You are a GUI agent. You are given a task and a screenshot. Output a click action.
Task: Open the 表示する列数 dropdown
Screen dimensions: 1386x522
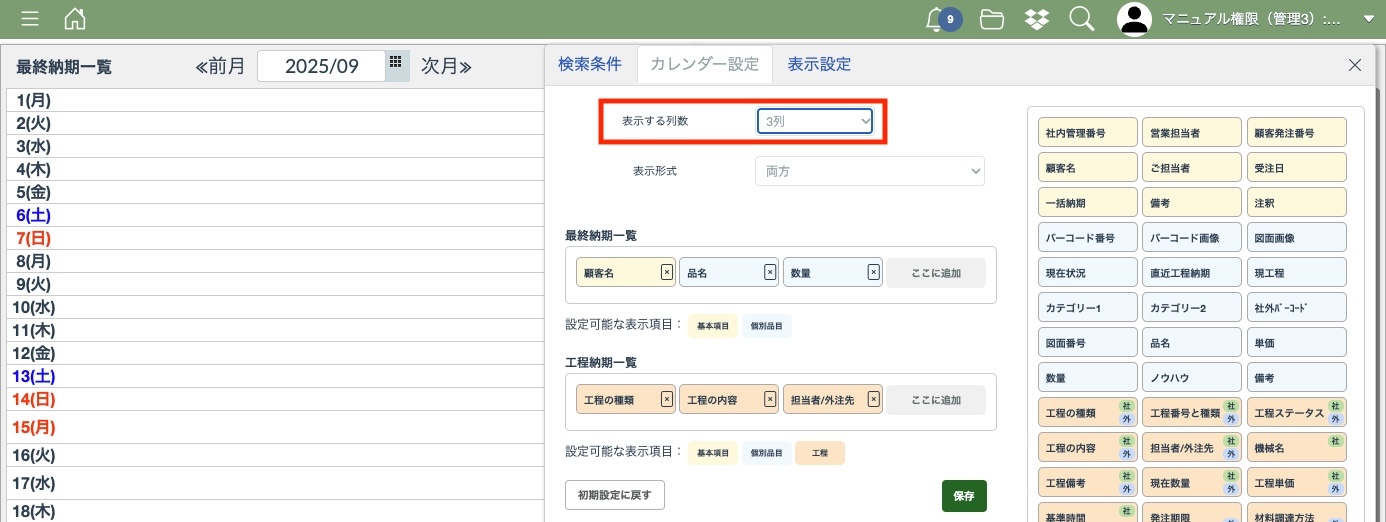click(815, 121)
